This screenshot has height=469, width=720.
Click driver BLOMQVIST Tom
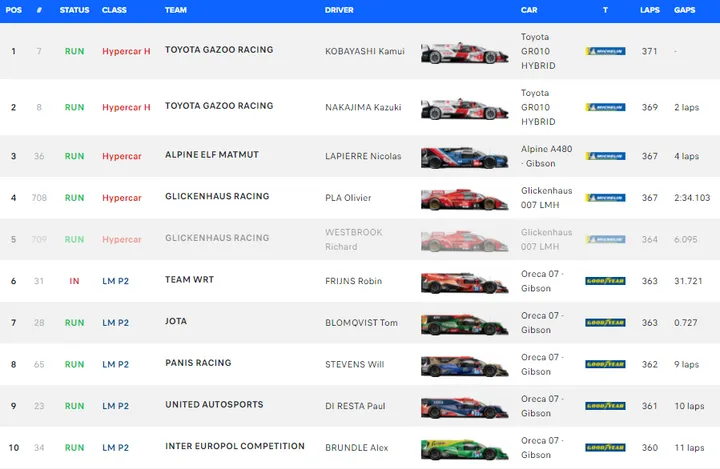[x=361, y=323]
